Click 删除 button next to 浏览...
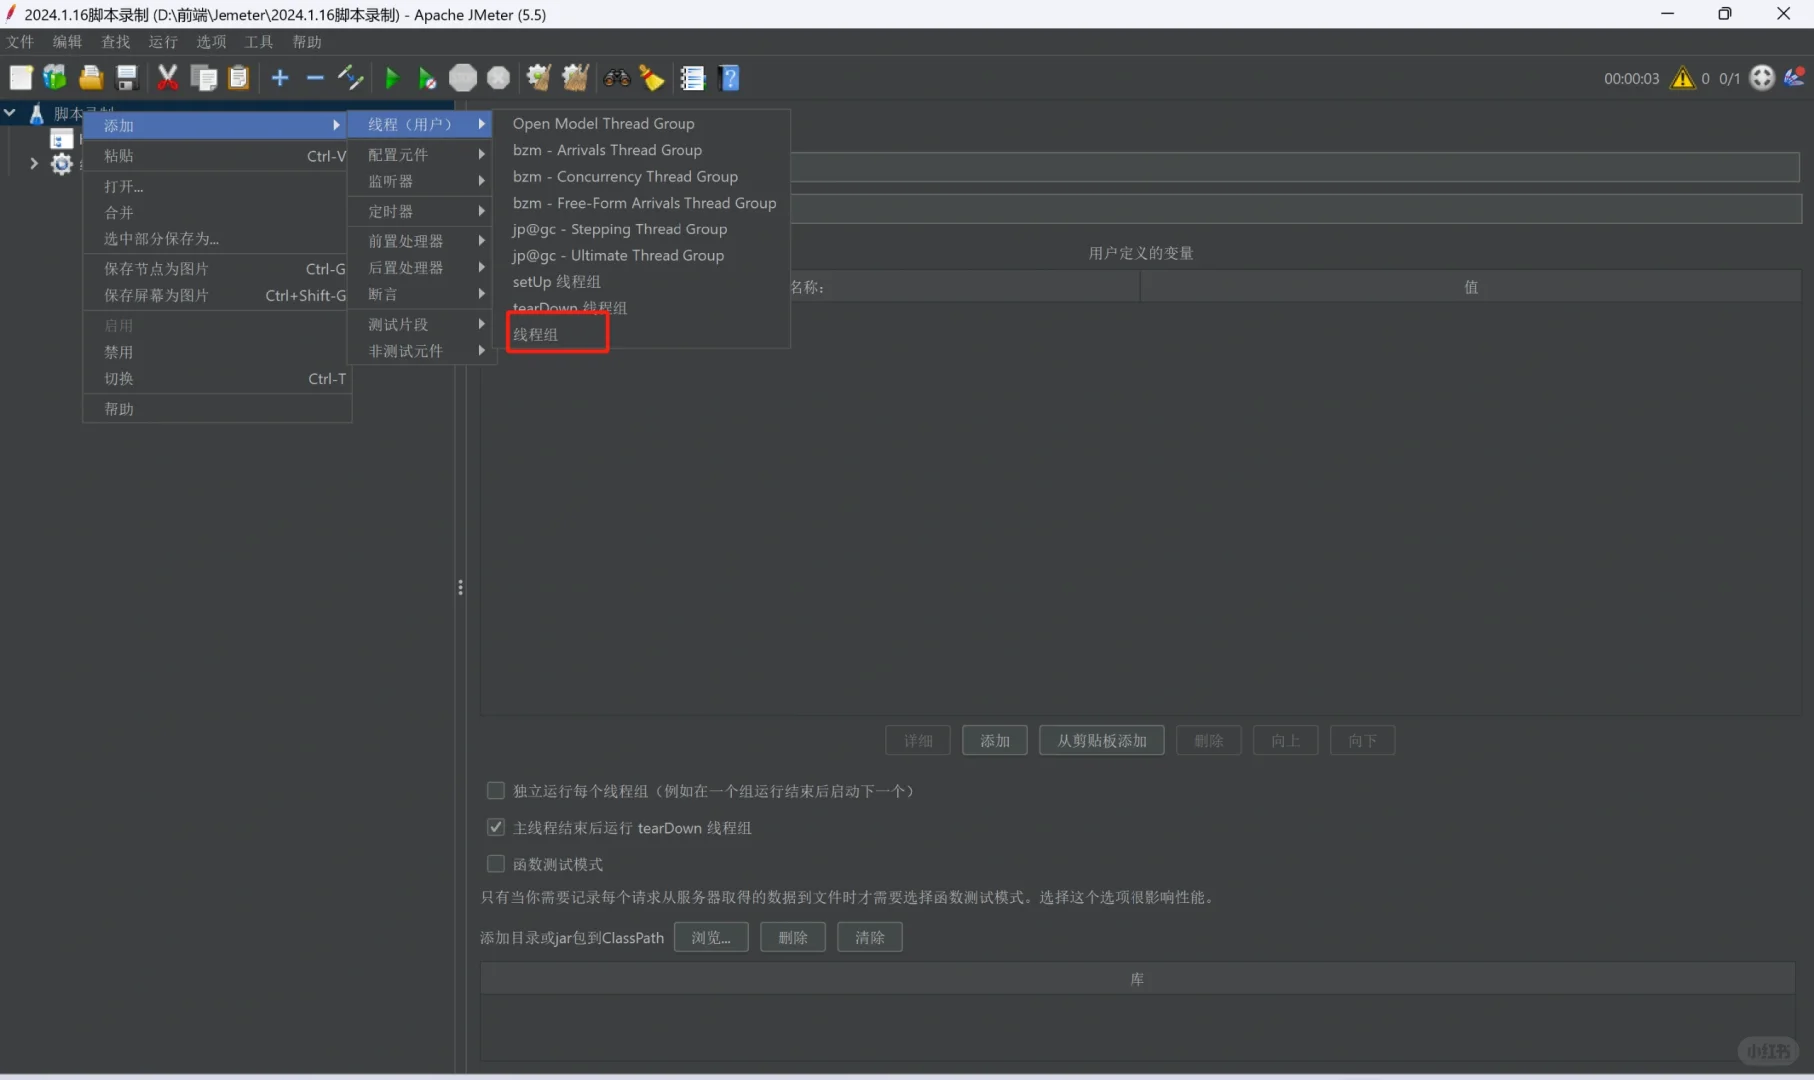The height and width of the screenshot is (1080, 1814). pos(793,938)
